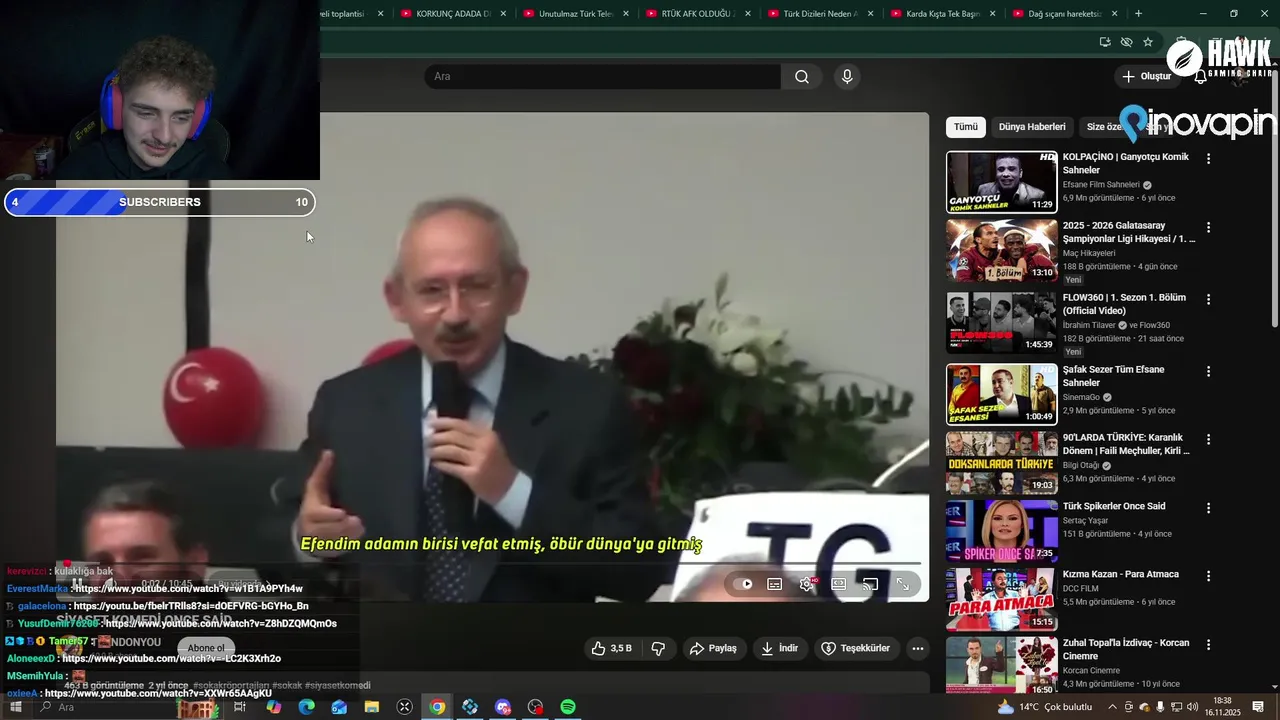Close the Dağ sıçanı hareketsiz tab
The height and width of the screenshot is (720, 1280).
click(1114, 14)
